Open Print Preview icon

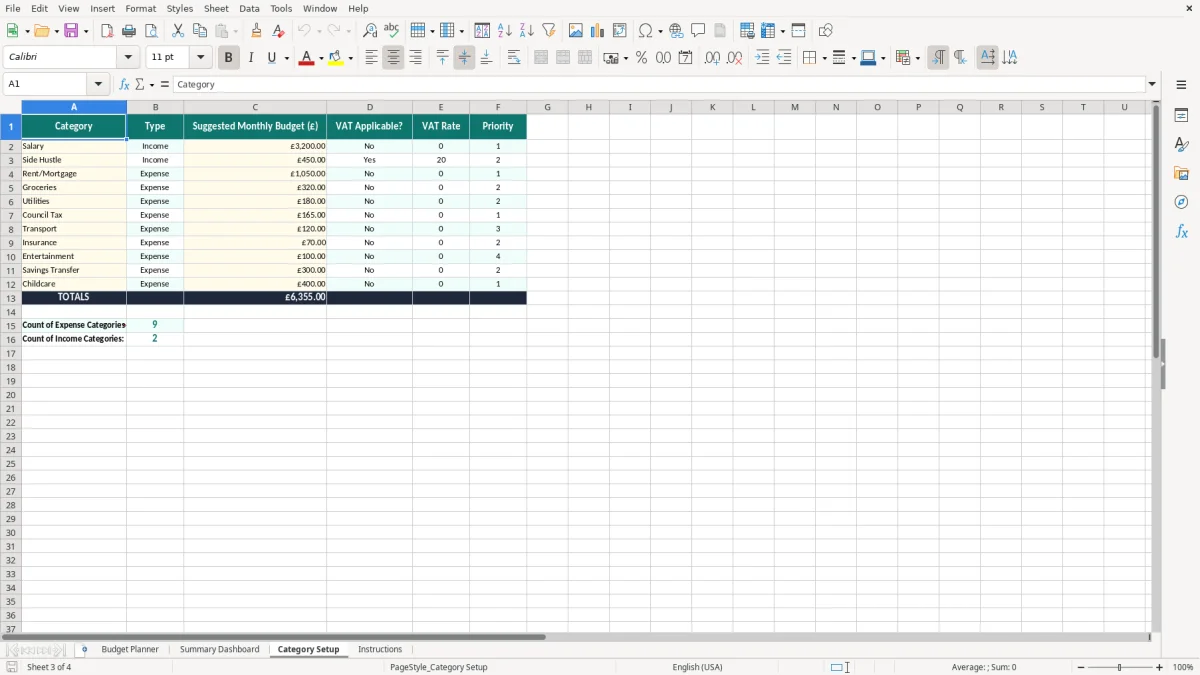(151, 31)
